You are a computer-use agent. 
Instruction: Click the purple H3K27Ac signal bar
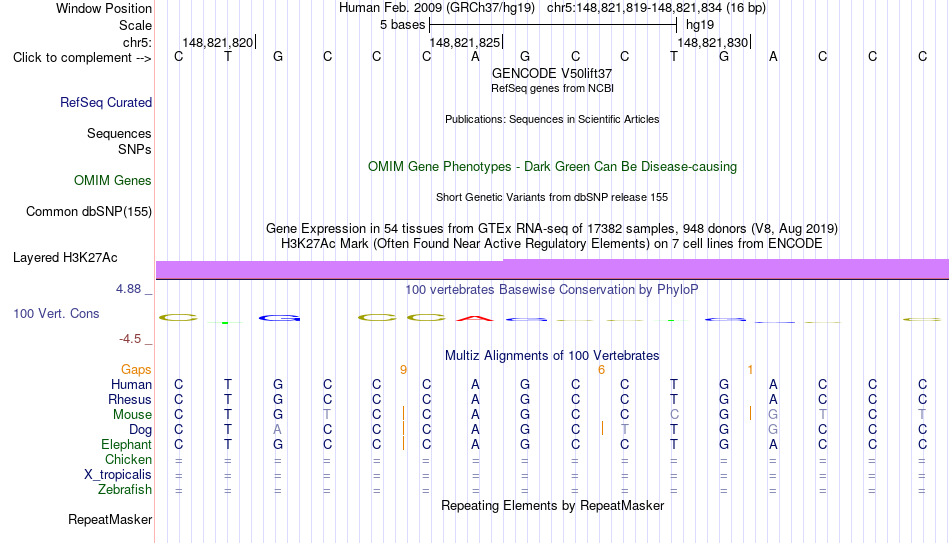coord(552,270)
